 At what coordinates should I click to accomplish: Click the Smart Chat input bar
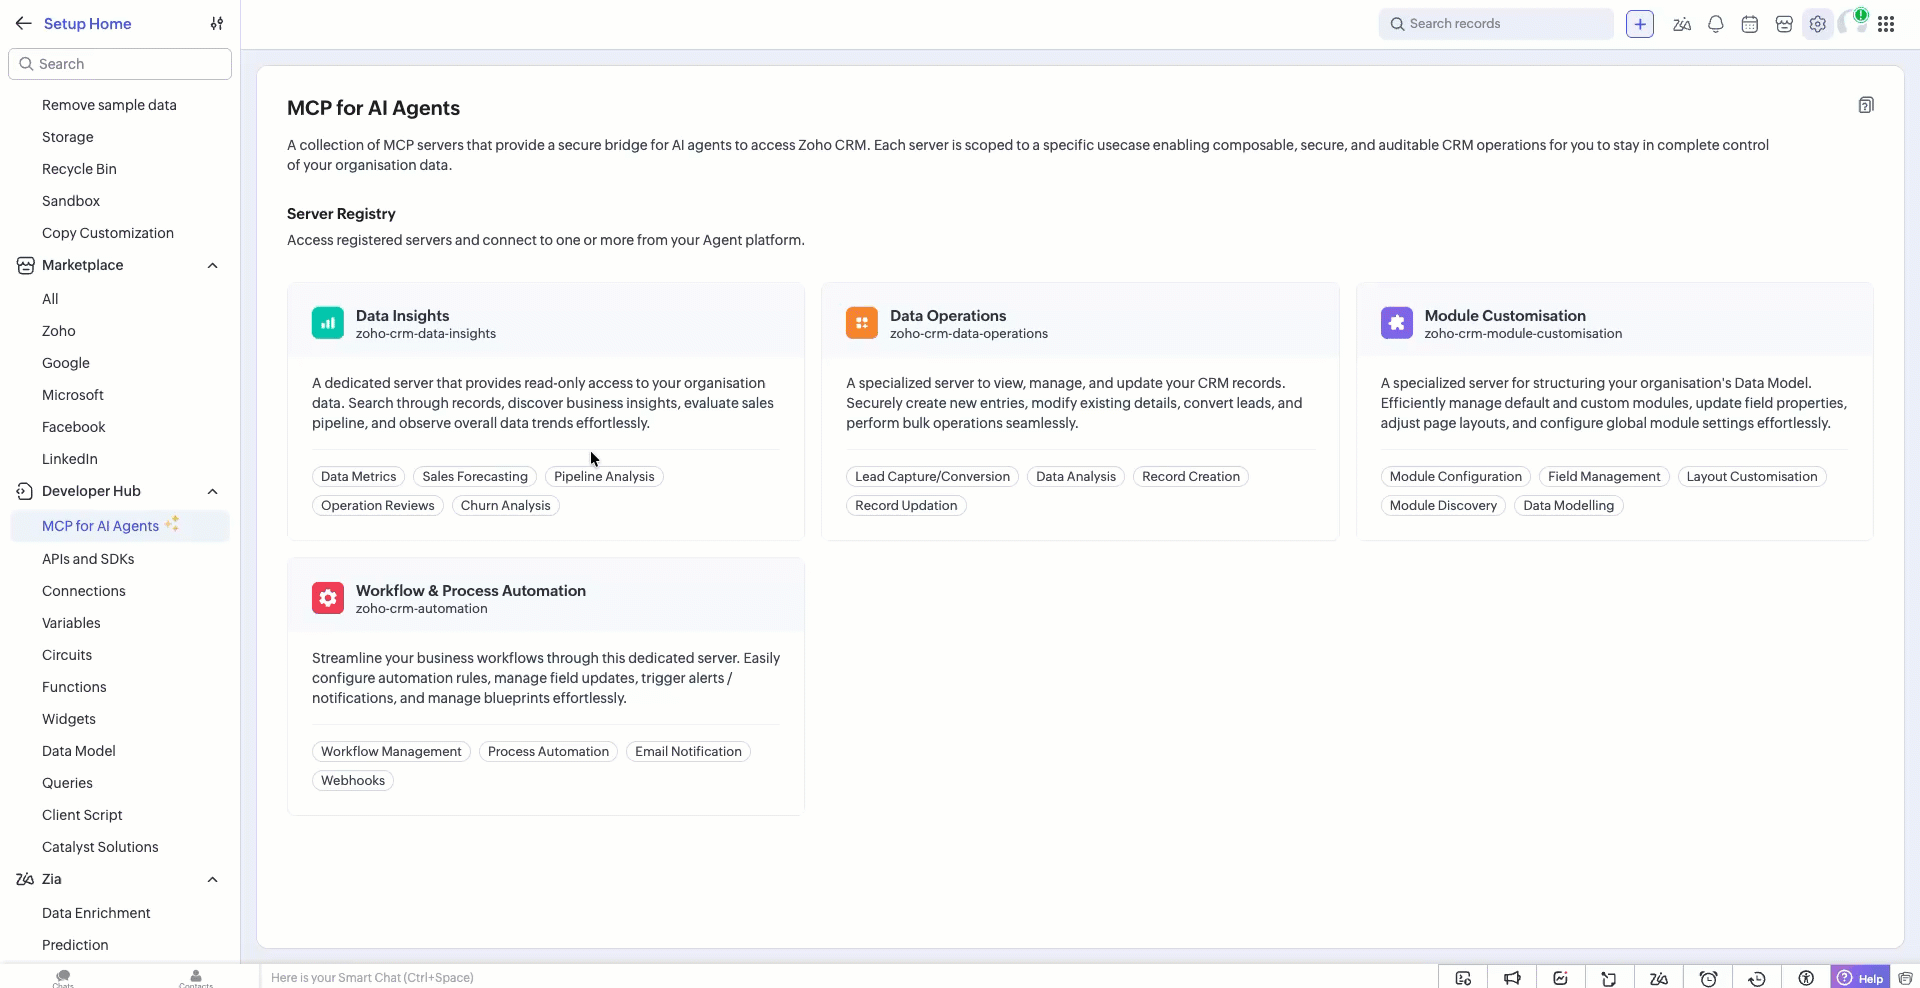[848, 978]
